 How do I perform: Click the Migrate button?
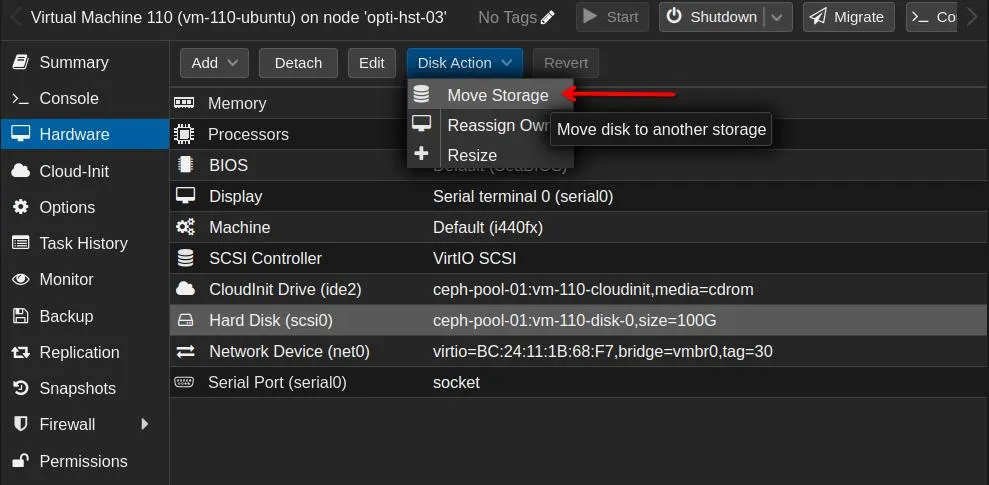849,17
